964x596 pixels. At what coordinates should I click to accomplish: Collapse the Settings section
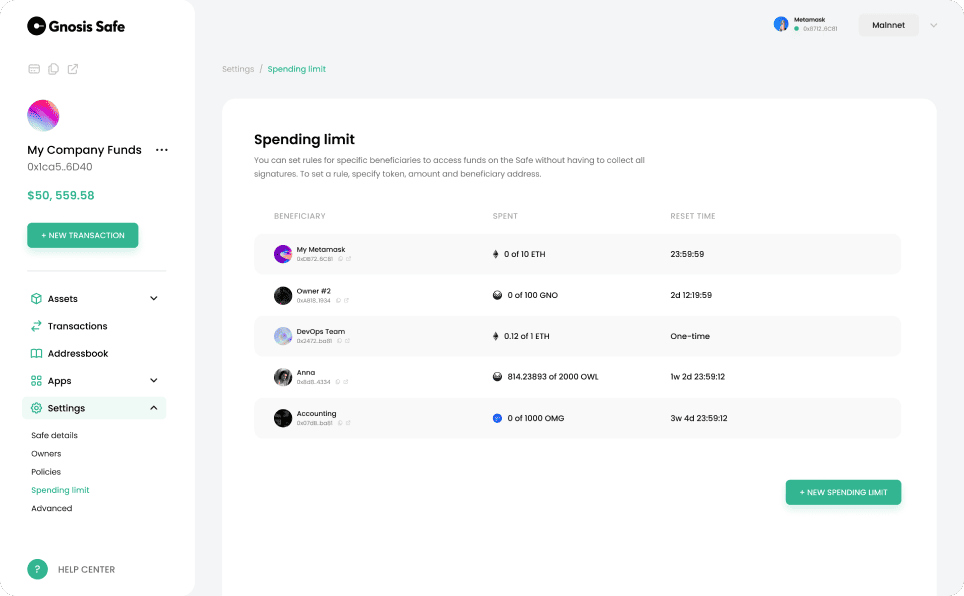153,407
